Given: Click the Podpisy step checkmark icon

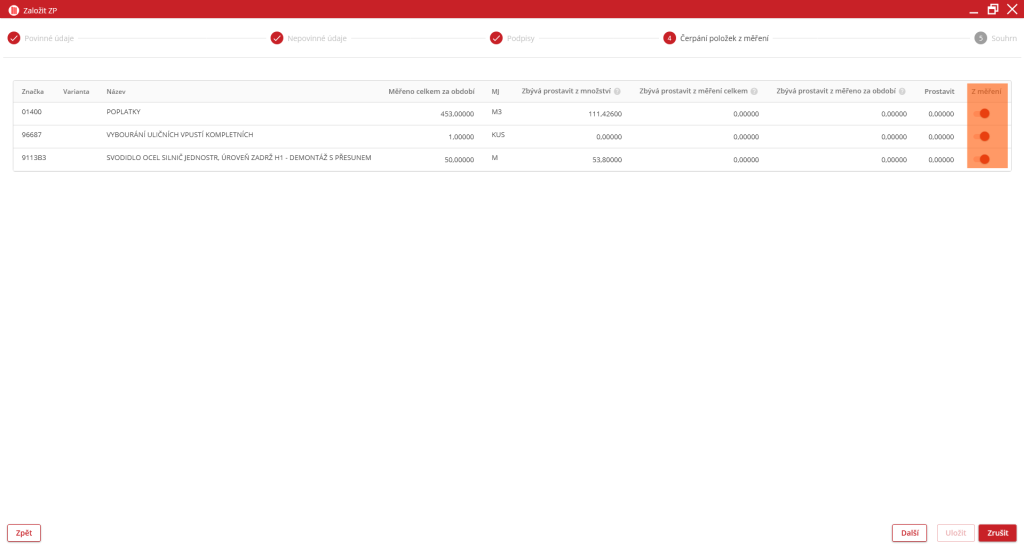Looking at the screenshot, I should (496, 38).
